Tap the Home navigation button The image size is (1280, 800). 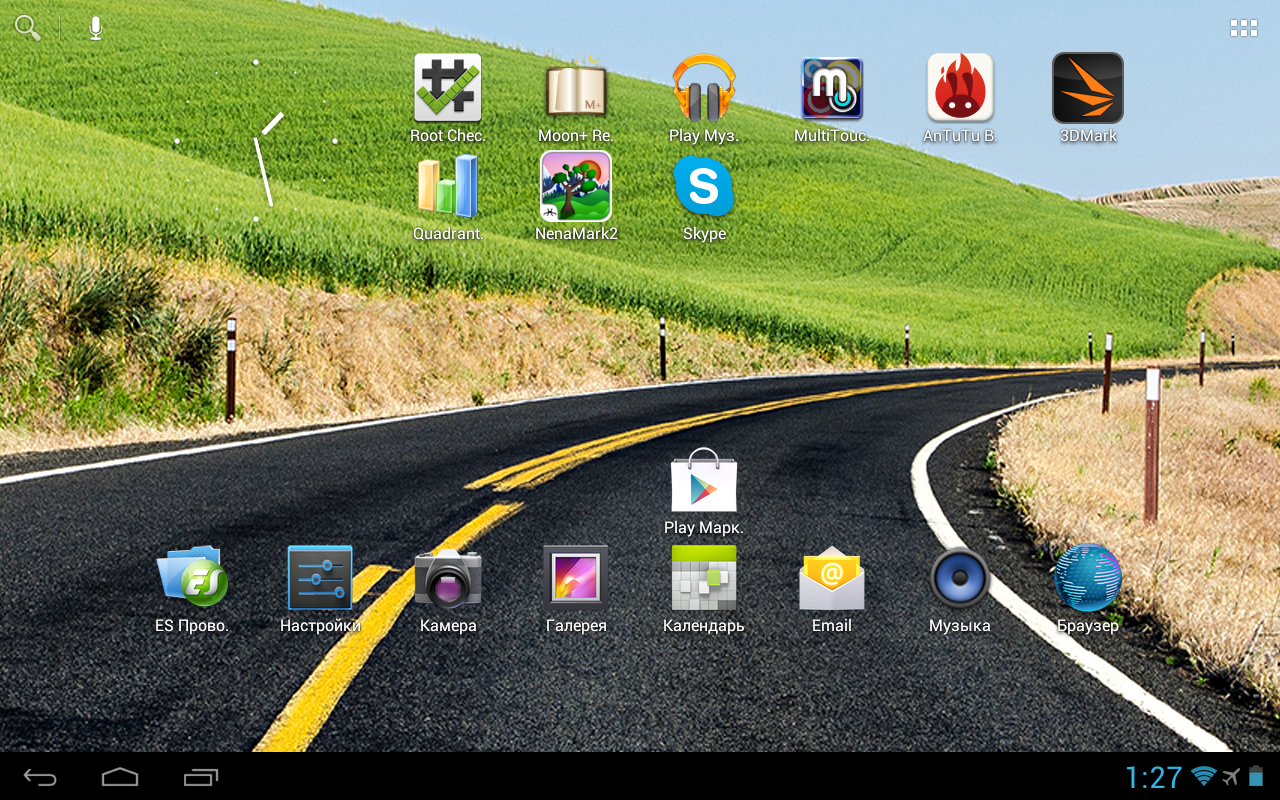120,777
